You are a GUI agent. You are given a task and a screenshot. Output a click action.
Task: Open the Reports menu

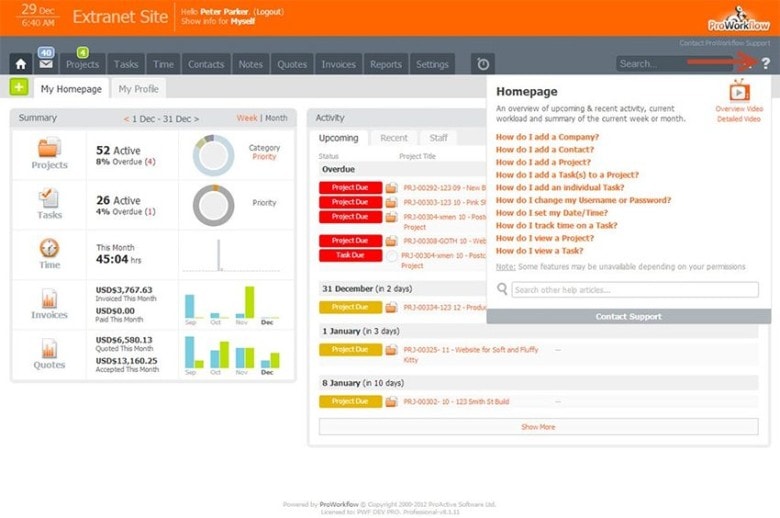385,64
